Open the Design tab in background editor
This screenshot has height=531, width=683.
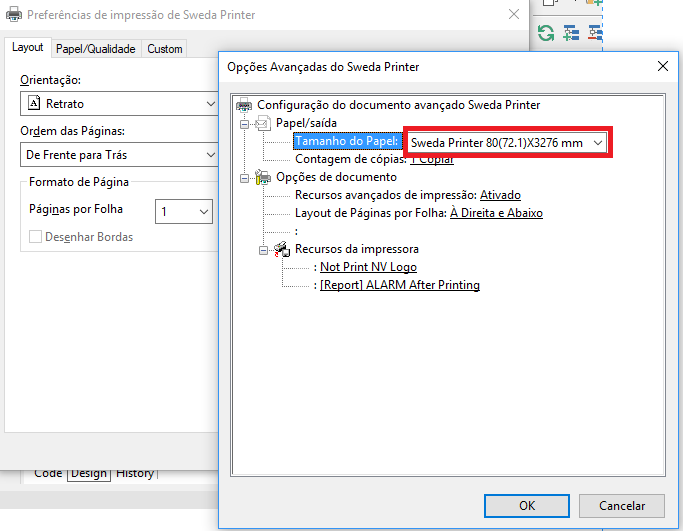point(89,474)
